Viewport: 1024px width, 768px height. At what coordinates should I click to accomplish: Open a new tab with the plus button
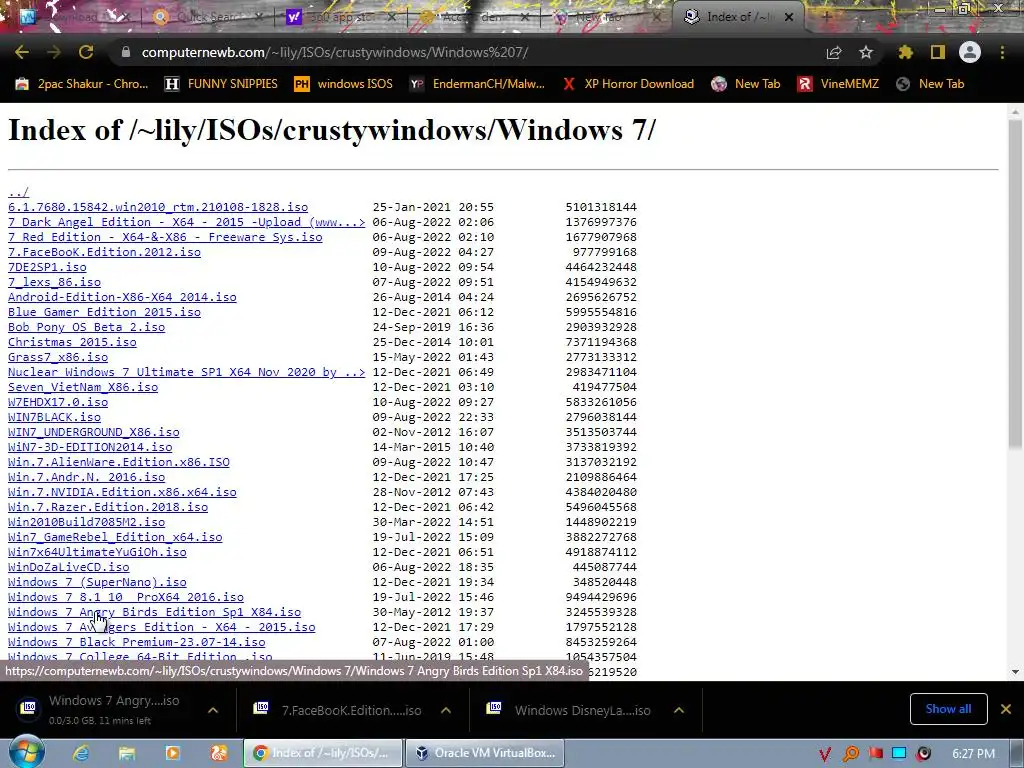[826, 17]
